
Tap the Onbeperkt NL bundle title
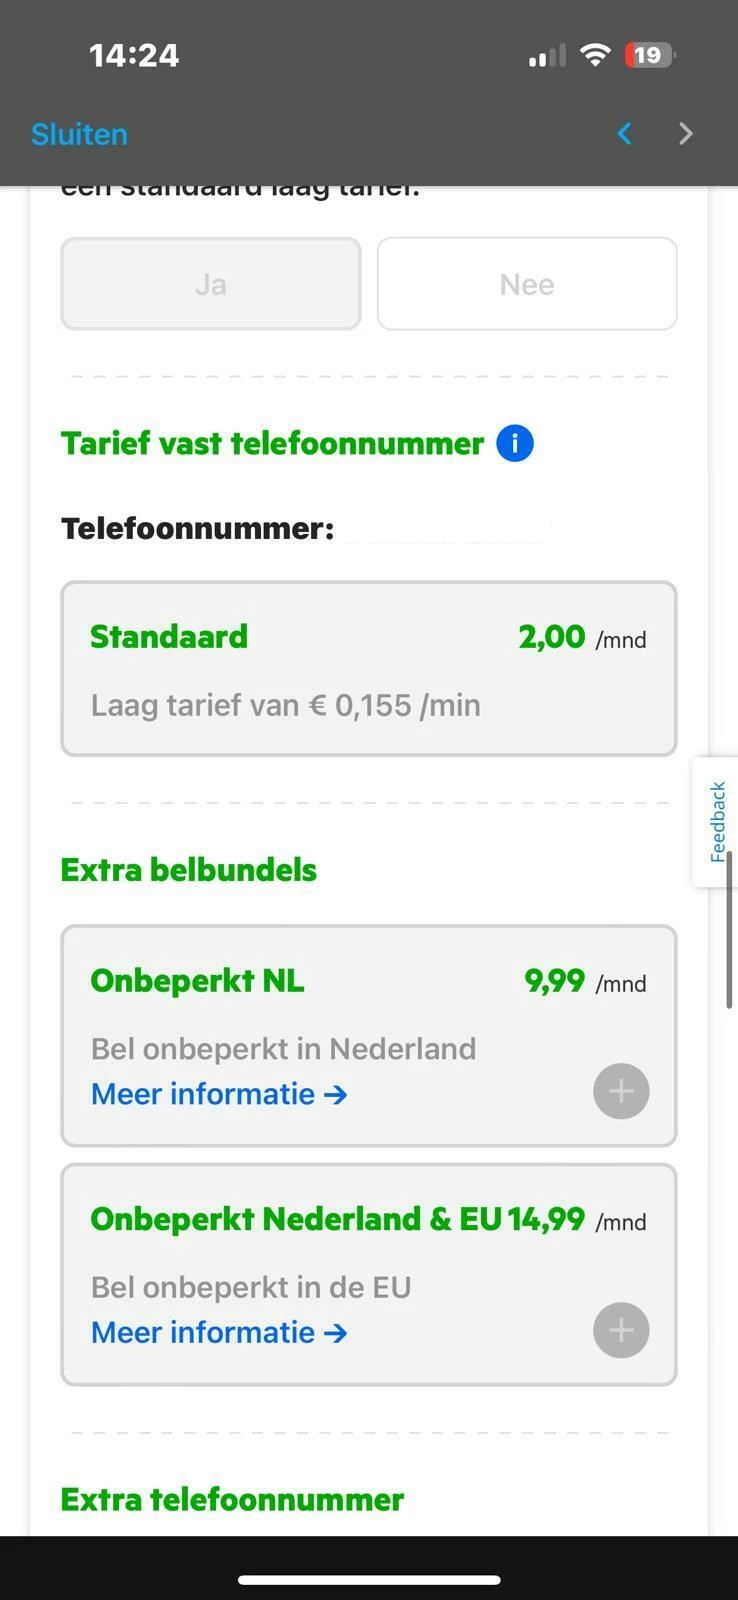click(x=197, y=981)
